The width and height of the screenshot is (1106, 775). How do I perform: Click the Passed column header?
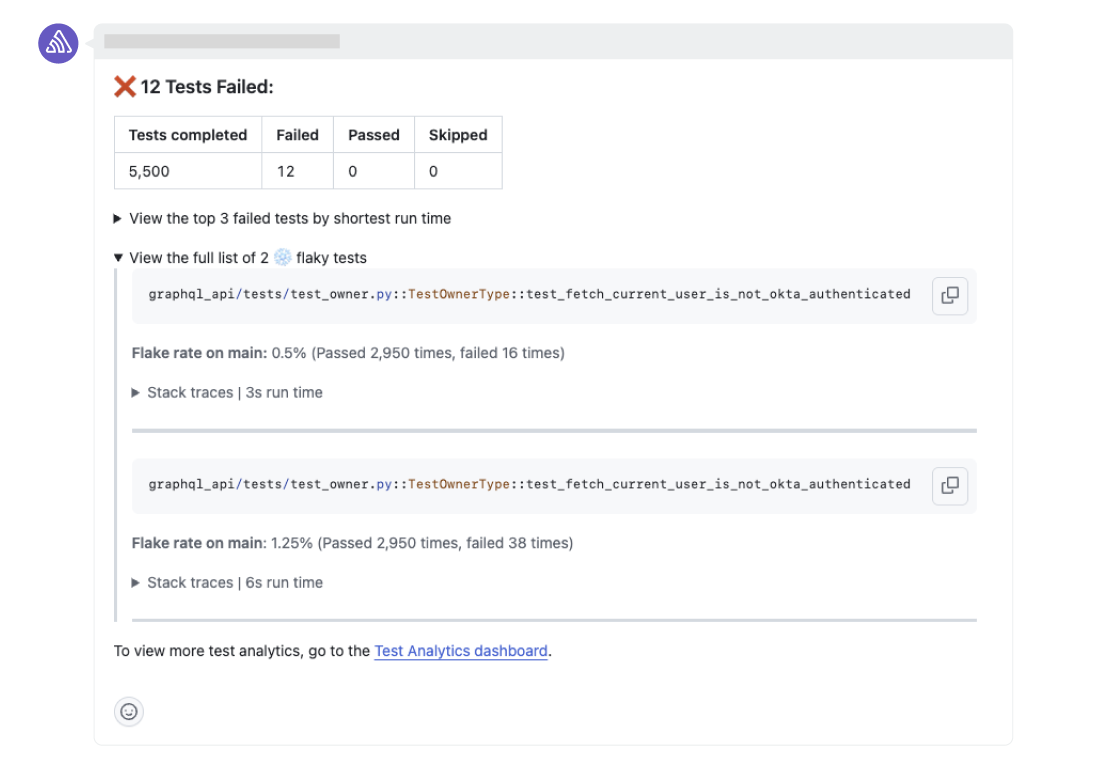[x=372, y=134]
